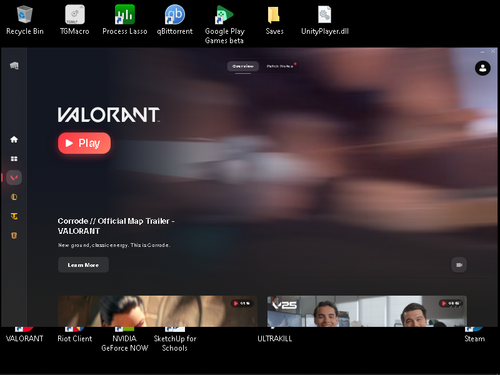Open TGMacro desktop shortcut

[x=75, y=20]
